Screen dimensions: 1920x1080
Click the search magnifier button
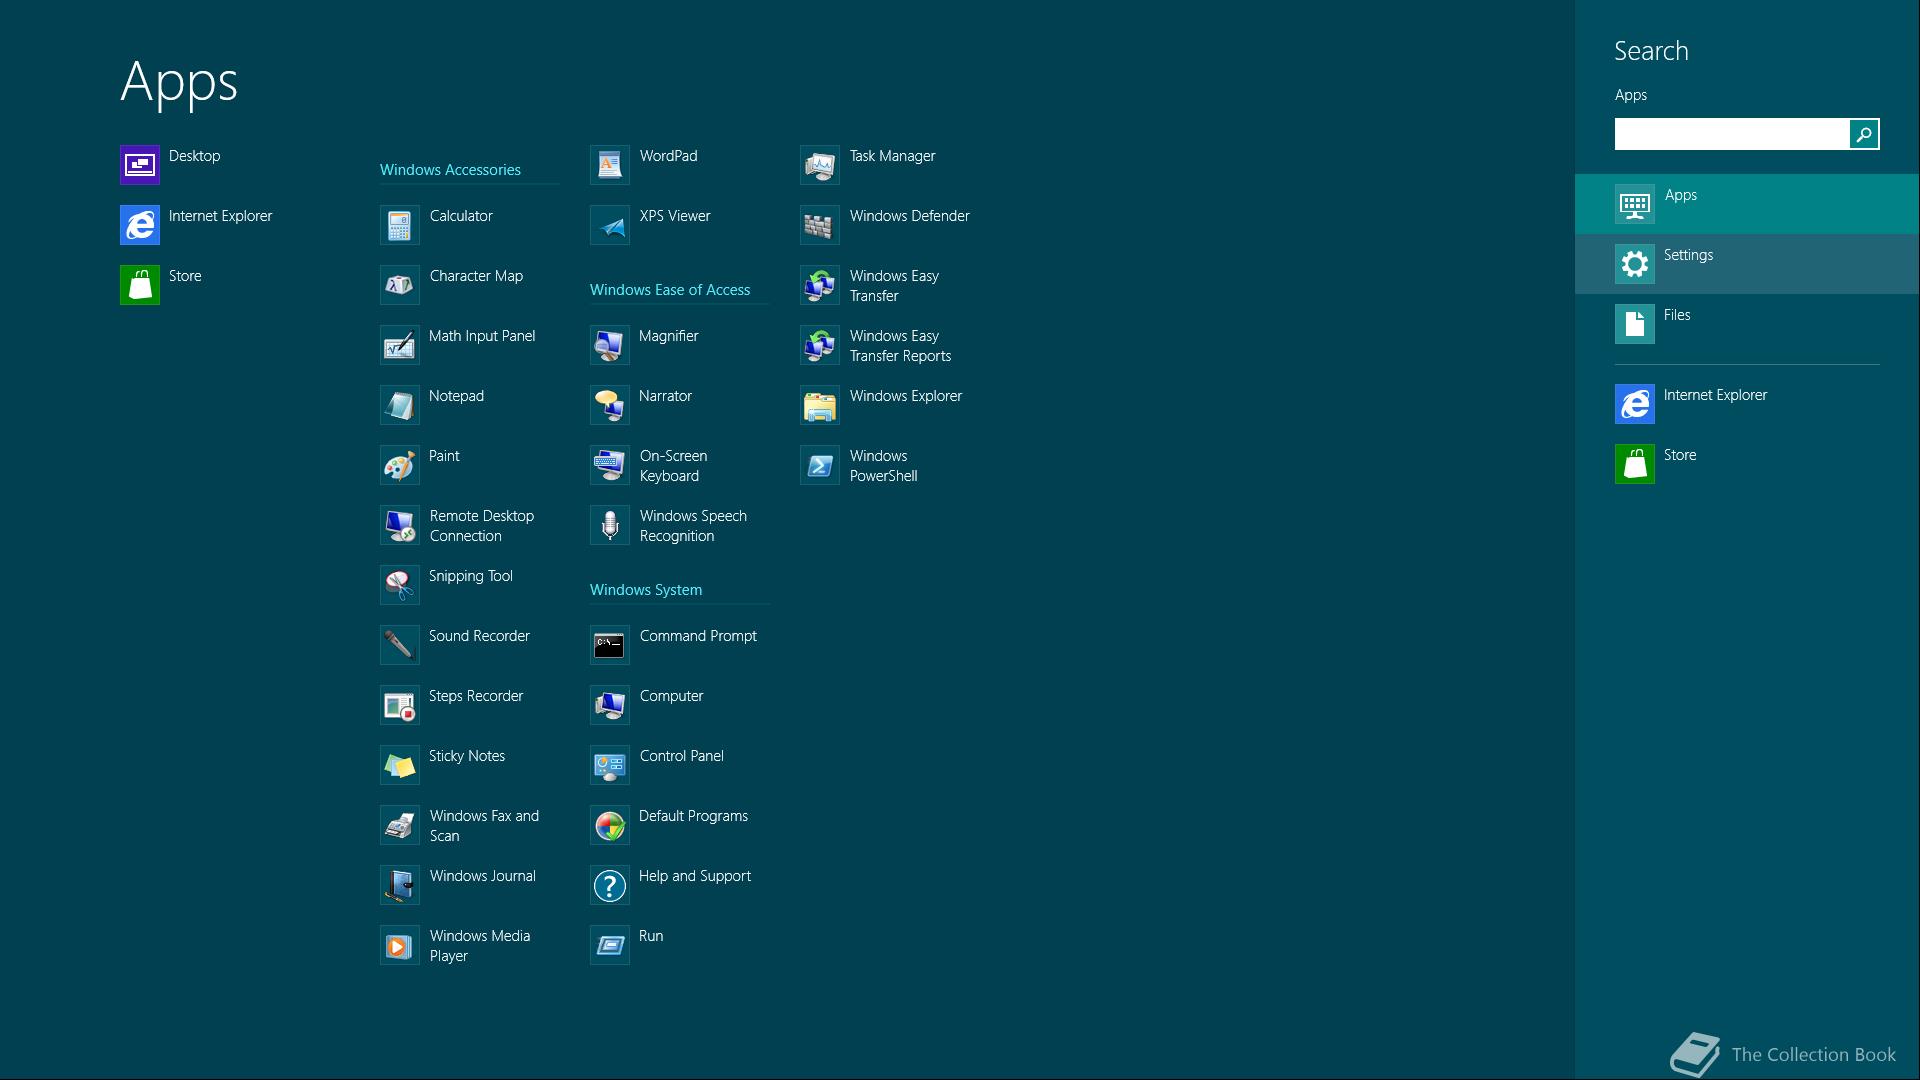[x=1864, y=134]
